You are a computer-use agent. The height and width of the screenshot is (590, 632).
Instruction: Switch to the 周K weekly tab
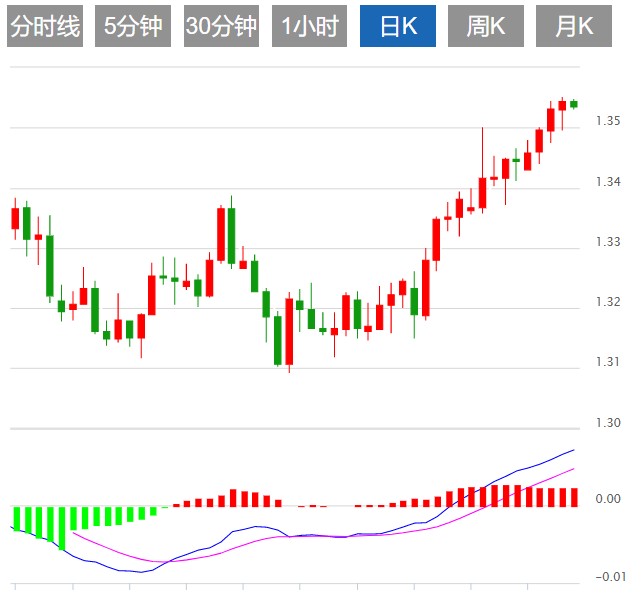tap(486, 26)
